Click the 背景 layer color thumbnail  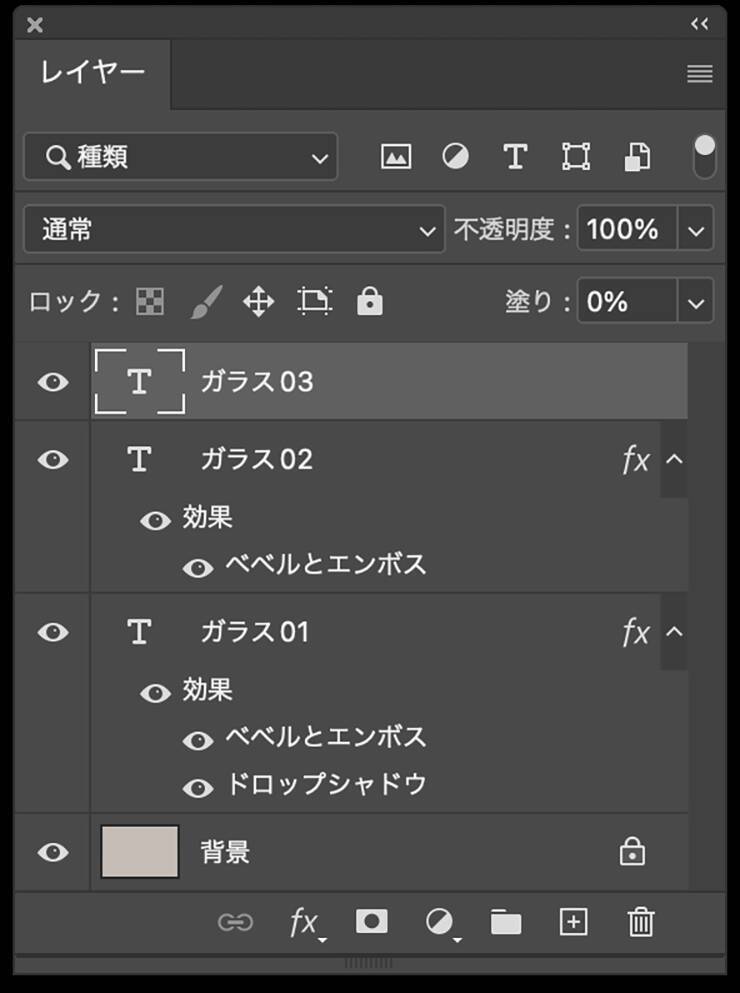(140, 852)
